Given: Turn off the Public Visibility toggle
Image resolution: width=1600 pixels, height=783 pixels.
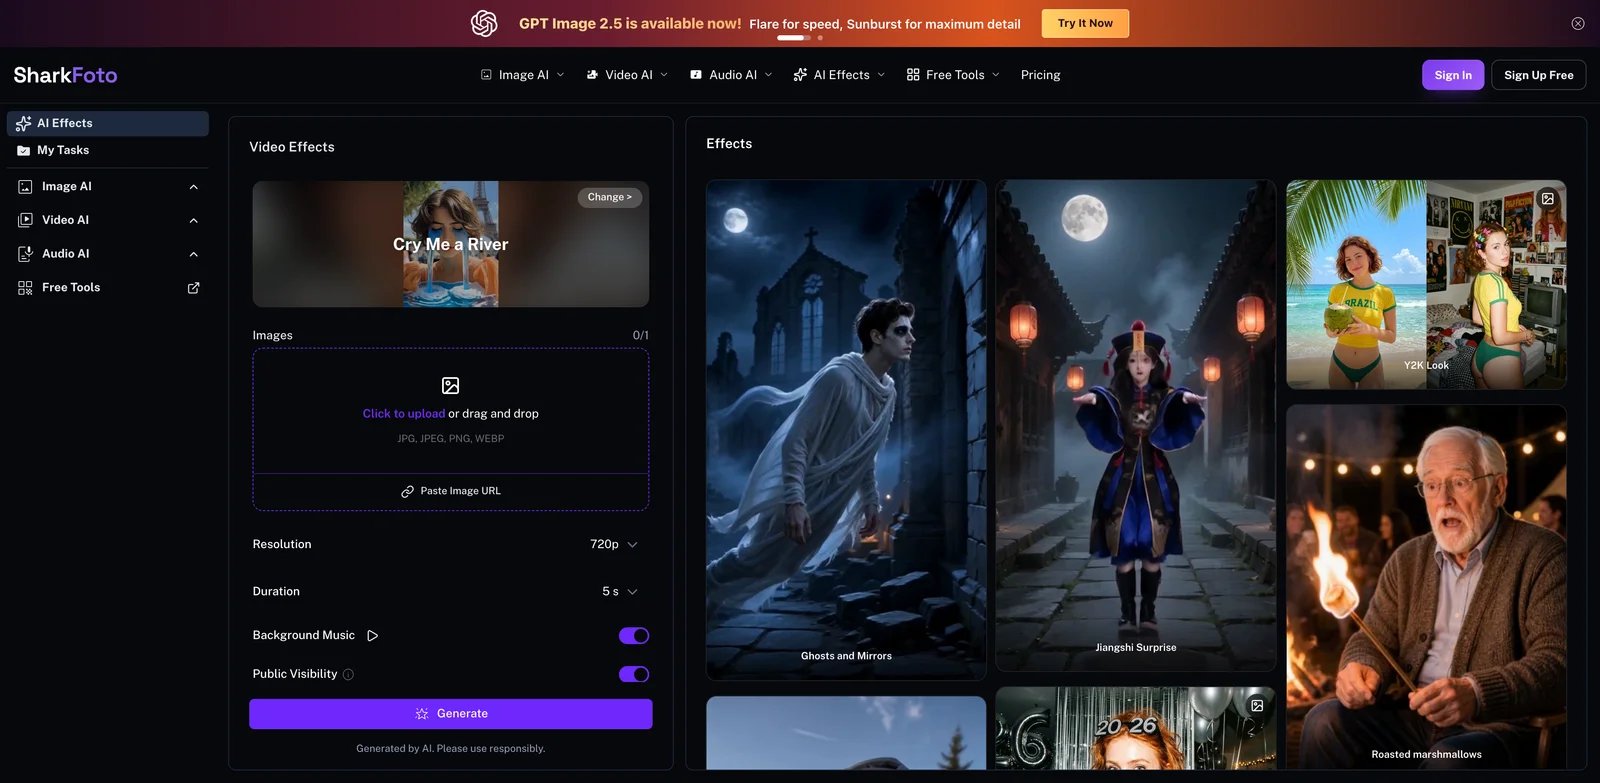Looking at the screenshot, I should 634,675.
